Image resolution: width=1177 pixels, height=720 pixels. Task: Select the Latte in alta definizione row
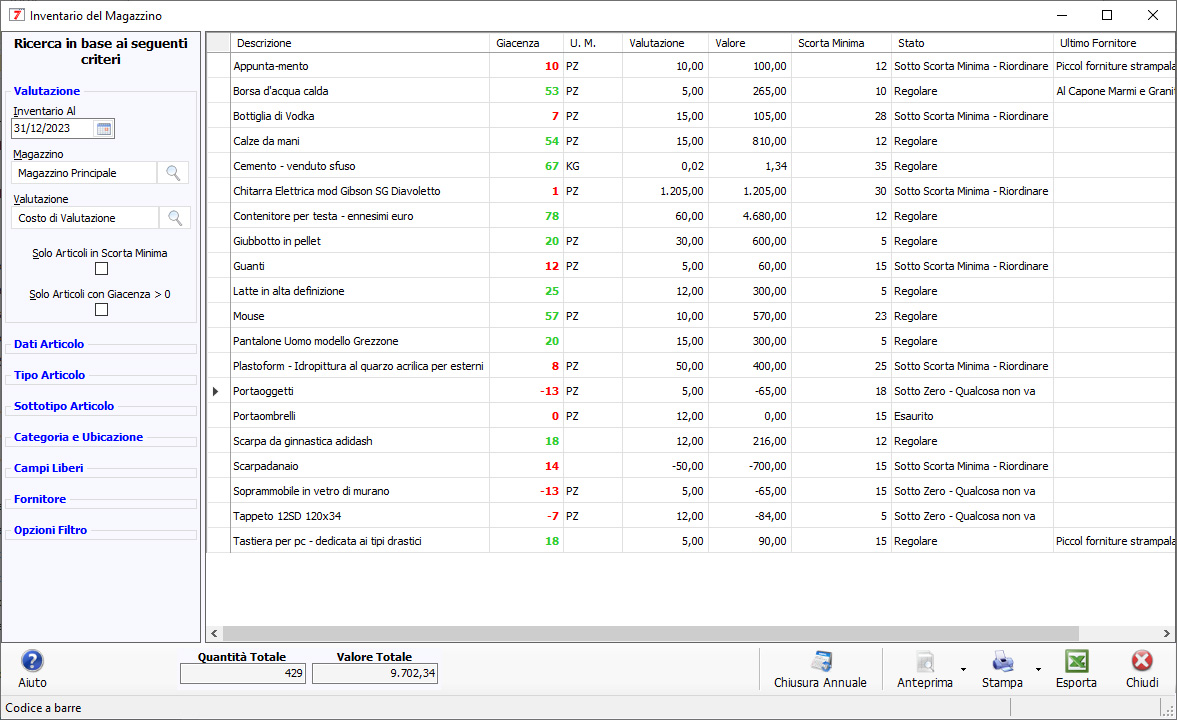pyautogui.click(x=691, y=291)
